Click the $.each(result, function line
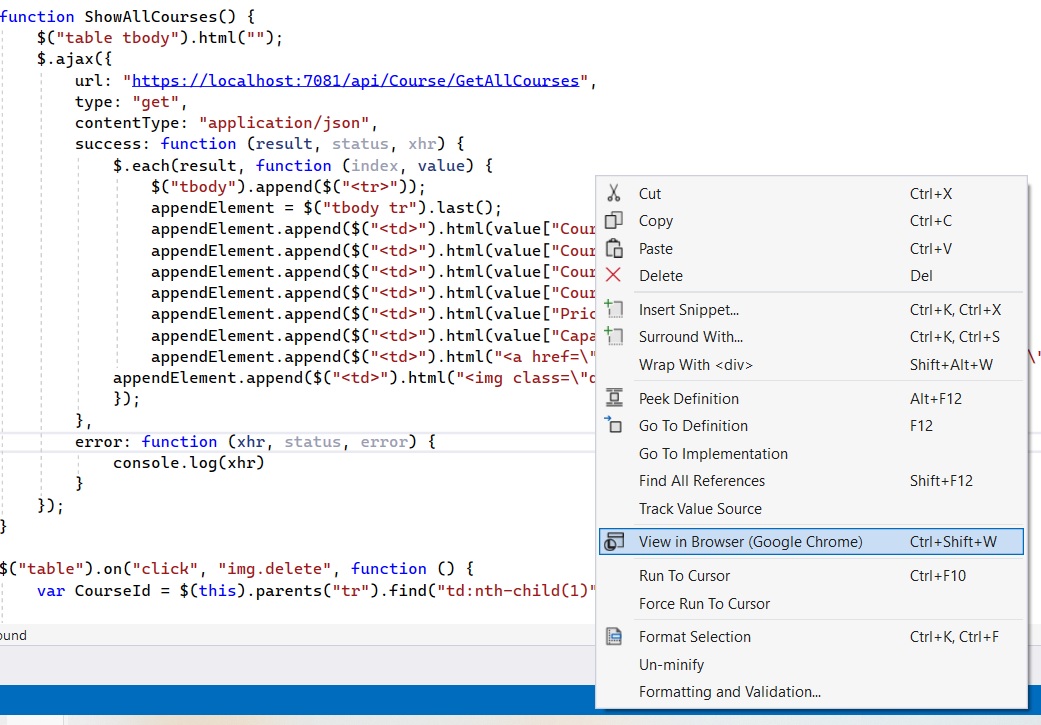1041x725 pixels. pyautogui.click(x=303, y=166)
